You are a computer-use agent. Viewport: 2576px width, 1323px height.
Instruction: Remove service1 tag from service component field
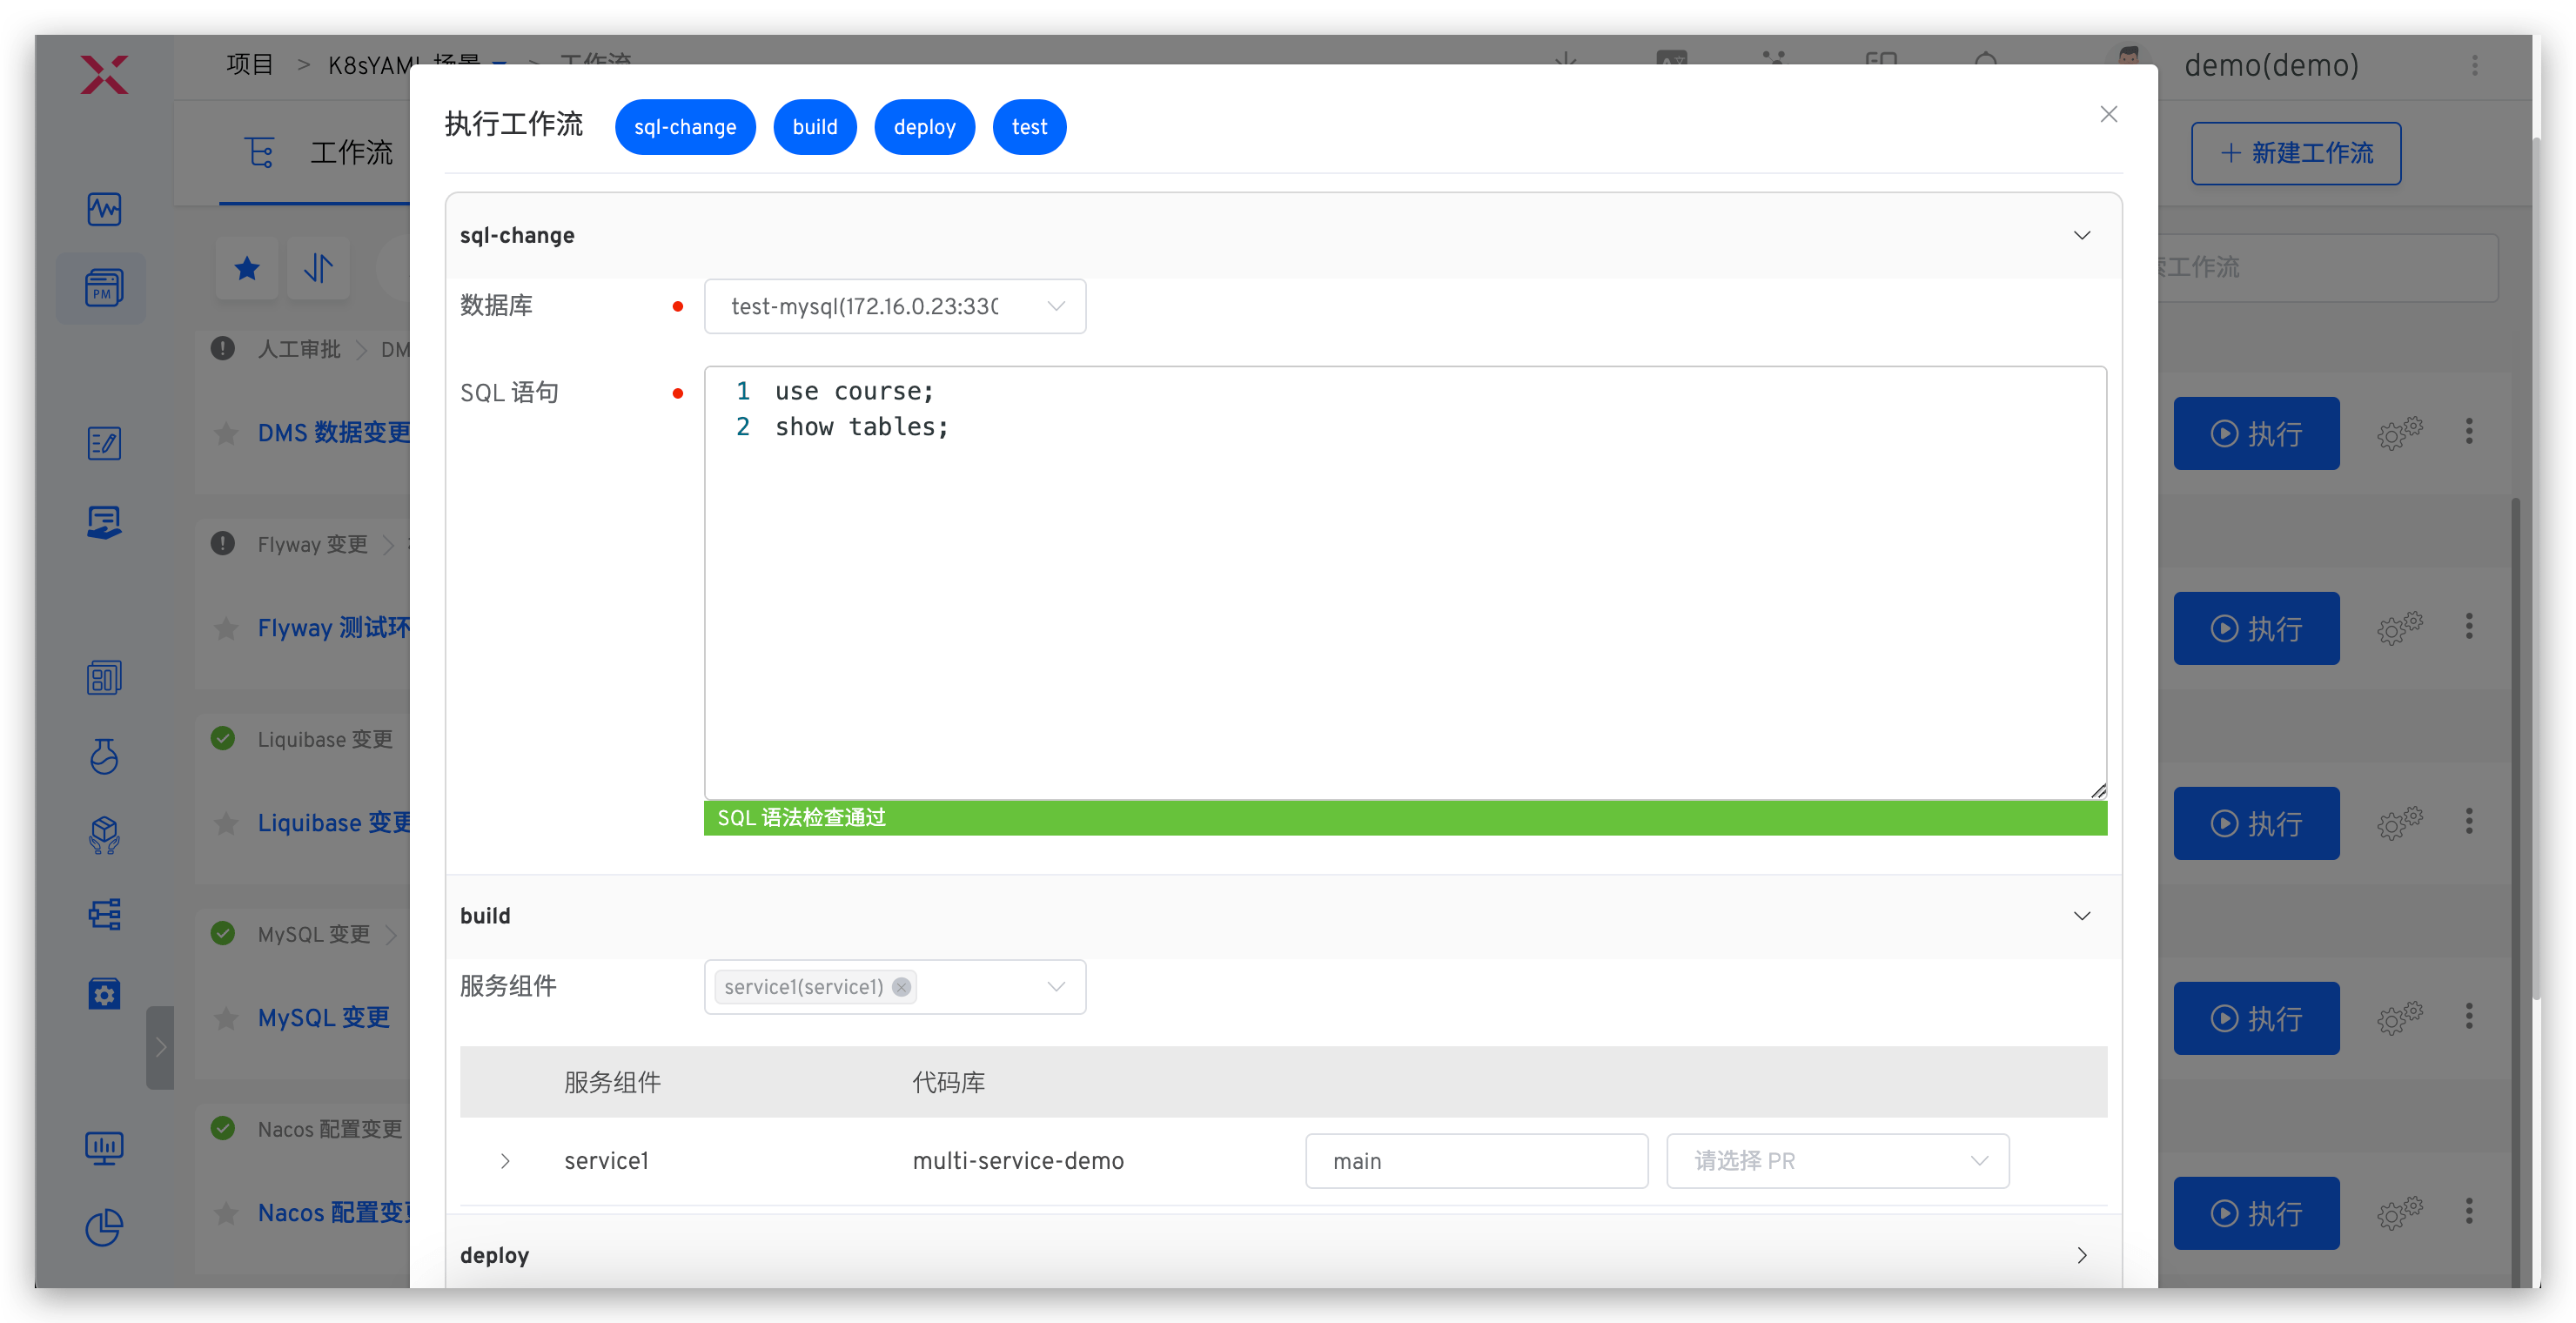pos(901,987)
